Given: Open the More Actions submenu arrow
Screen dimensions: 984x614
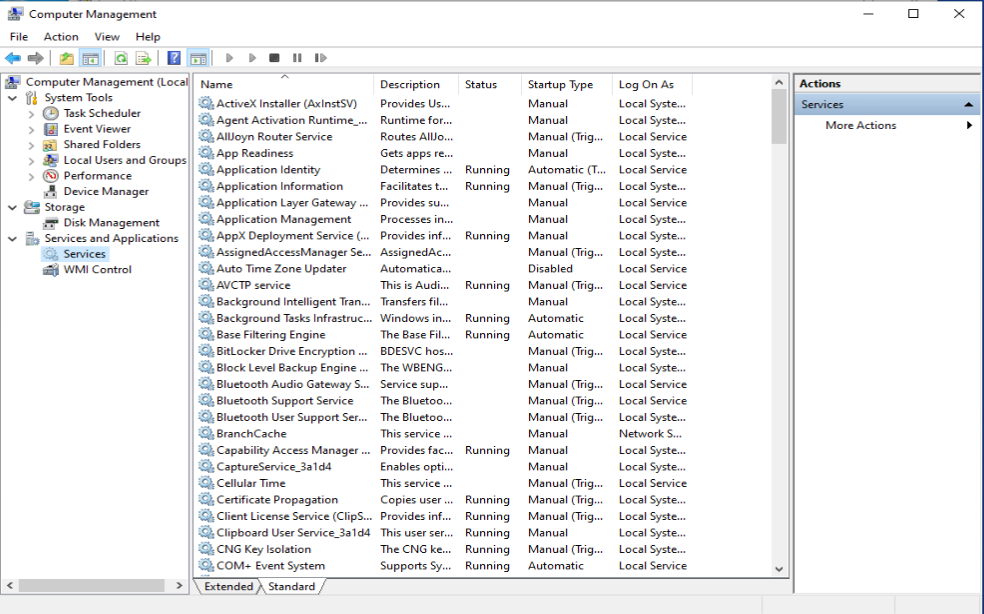Looking at the screenshot, I should coord(970,125).
